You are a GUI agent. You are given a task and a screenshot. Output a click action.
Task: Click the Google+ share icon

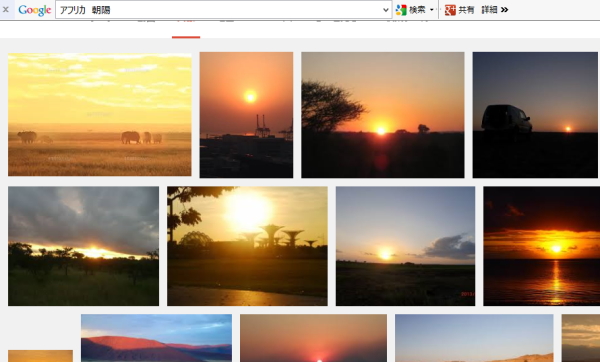[x=450, y=10]
